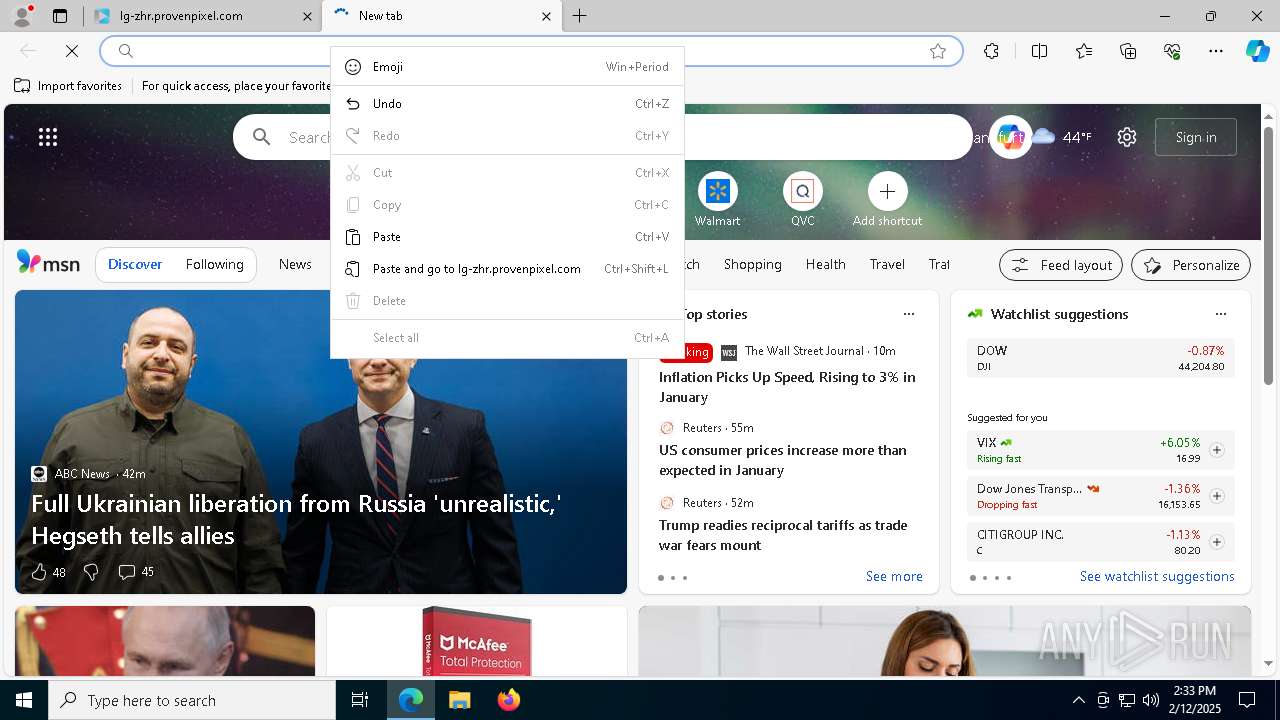Open Watchlist suggestions card options

[1221, 314]
